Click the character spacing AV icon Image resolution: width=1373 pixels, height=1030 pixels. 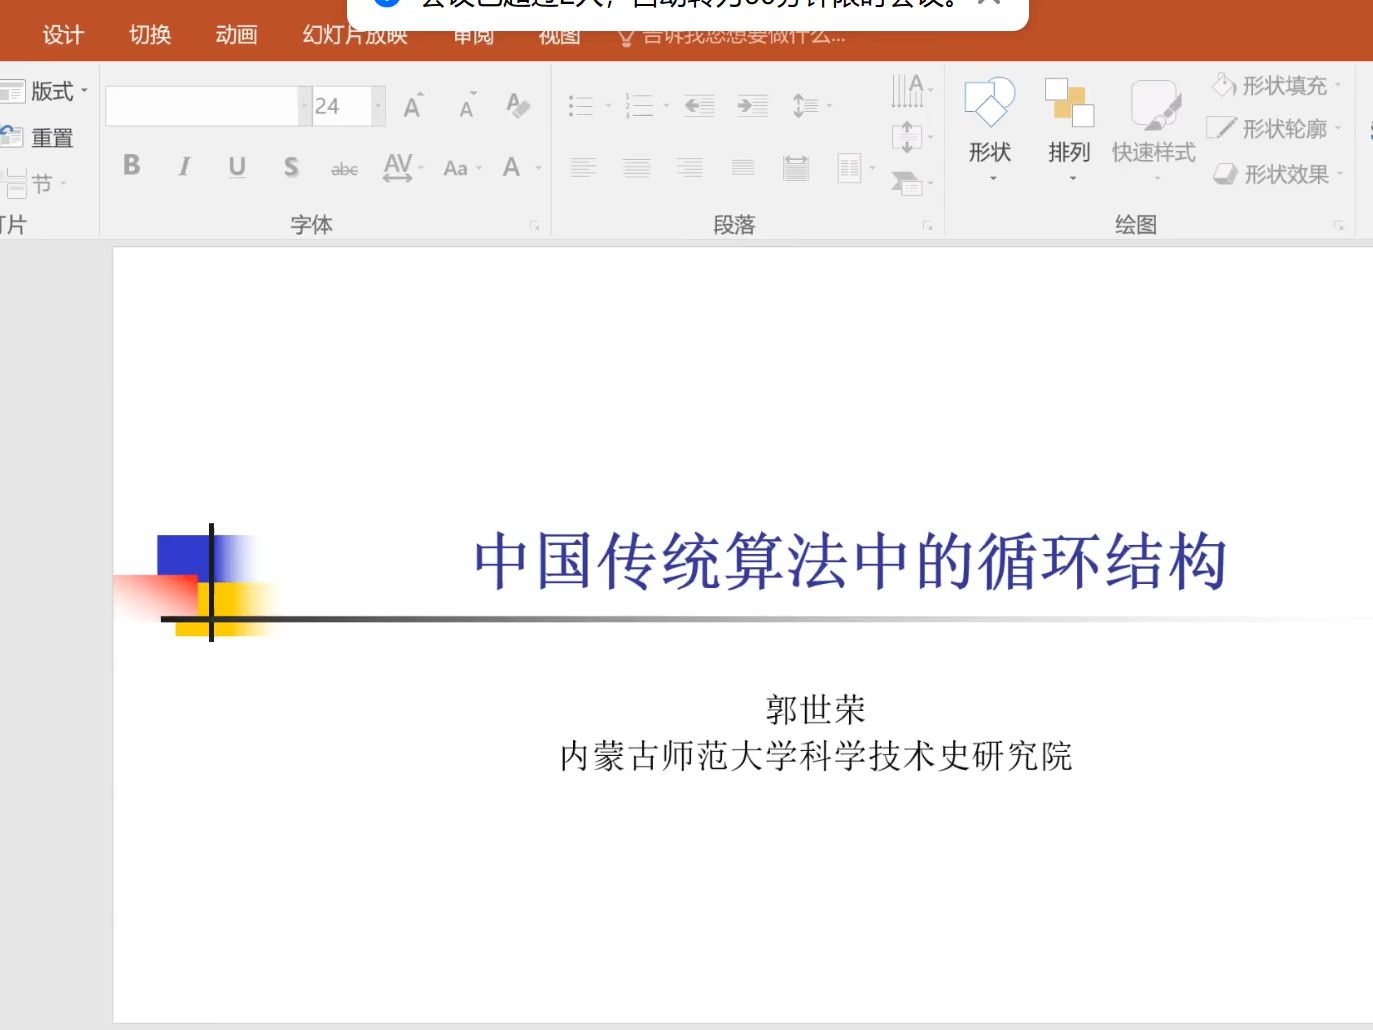398,167
